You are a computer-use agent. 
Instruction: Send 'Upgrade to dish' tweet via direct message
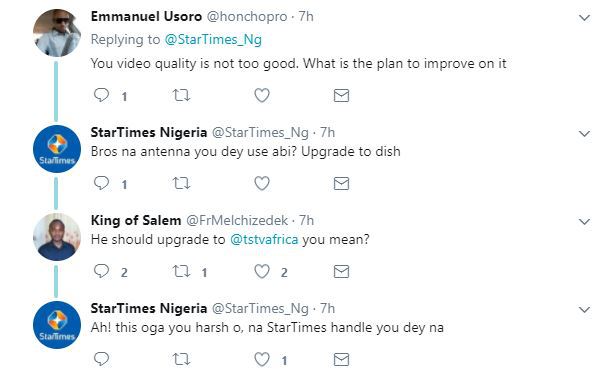point(341,183)
